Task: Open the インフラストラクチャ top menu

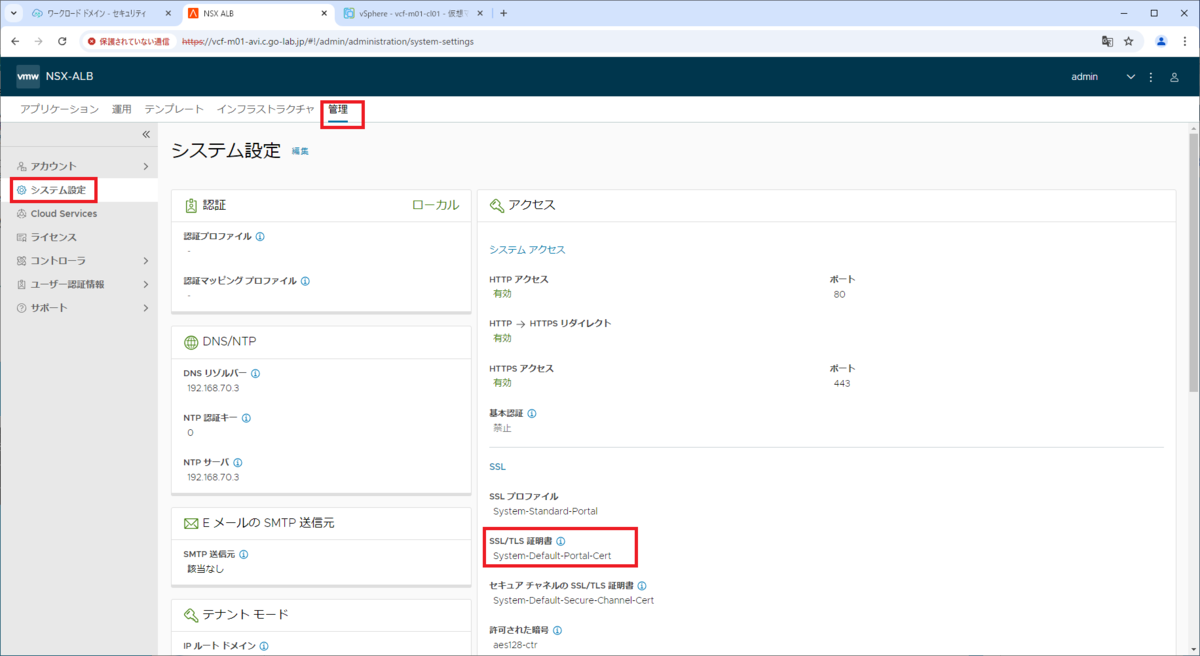Action: [x=266, y=109]
